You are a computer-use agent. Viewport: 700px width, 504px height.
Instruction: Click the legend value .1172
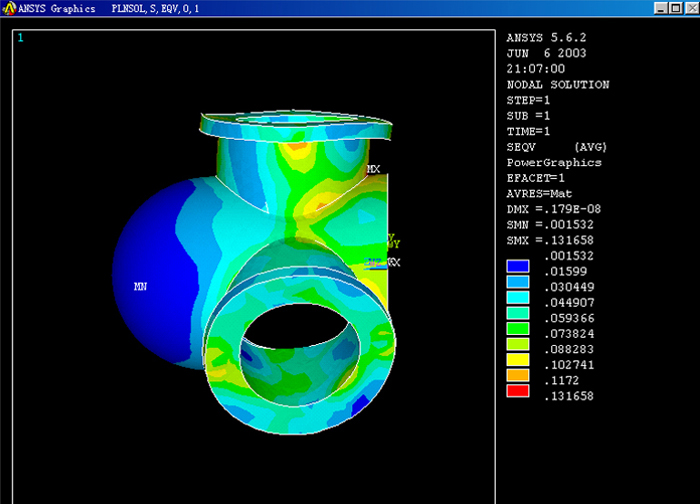pyautogui.click(x=562, y=381)
